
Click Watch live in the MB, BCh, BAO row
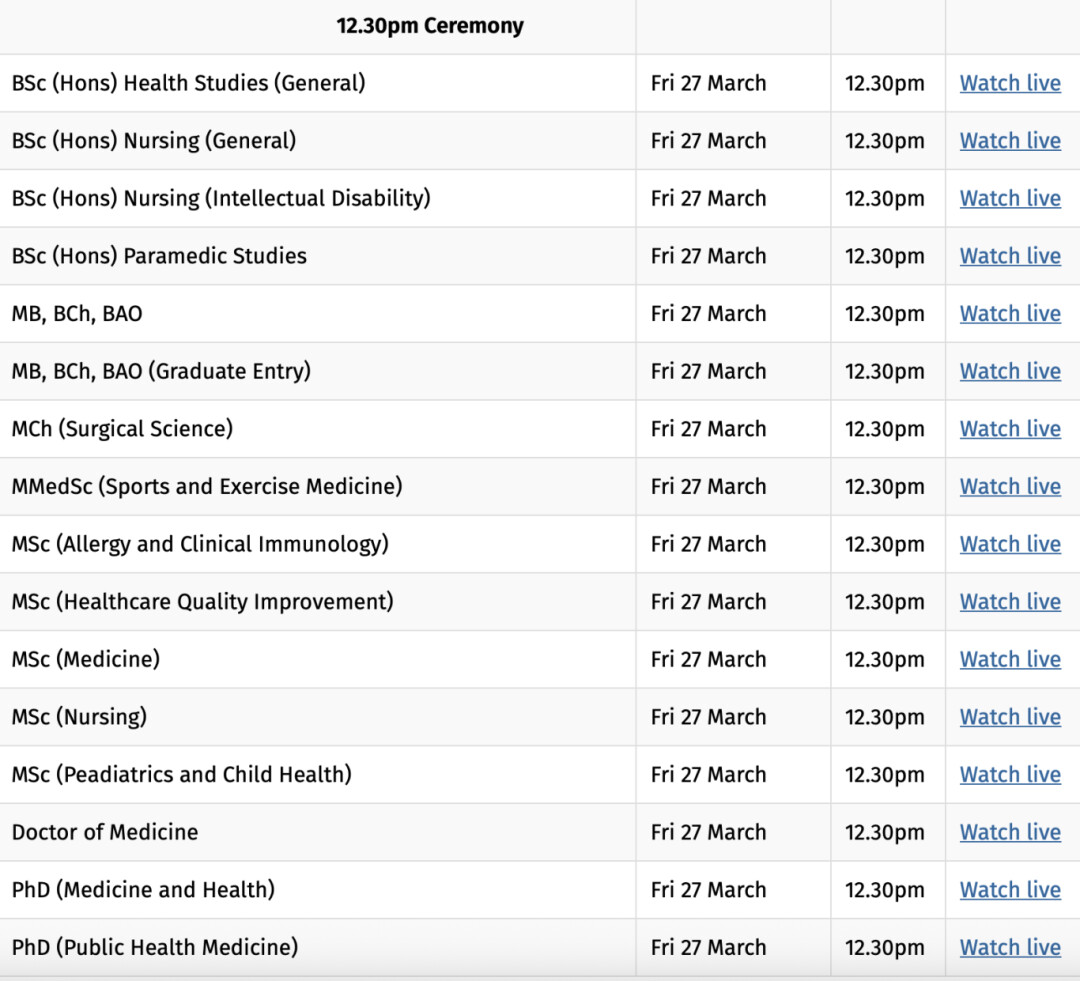(x=1009, y=313)
